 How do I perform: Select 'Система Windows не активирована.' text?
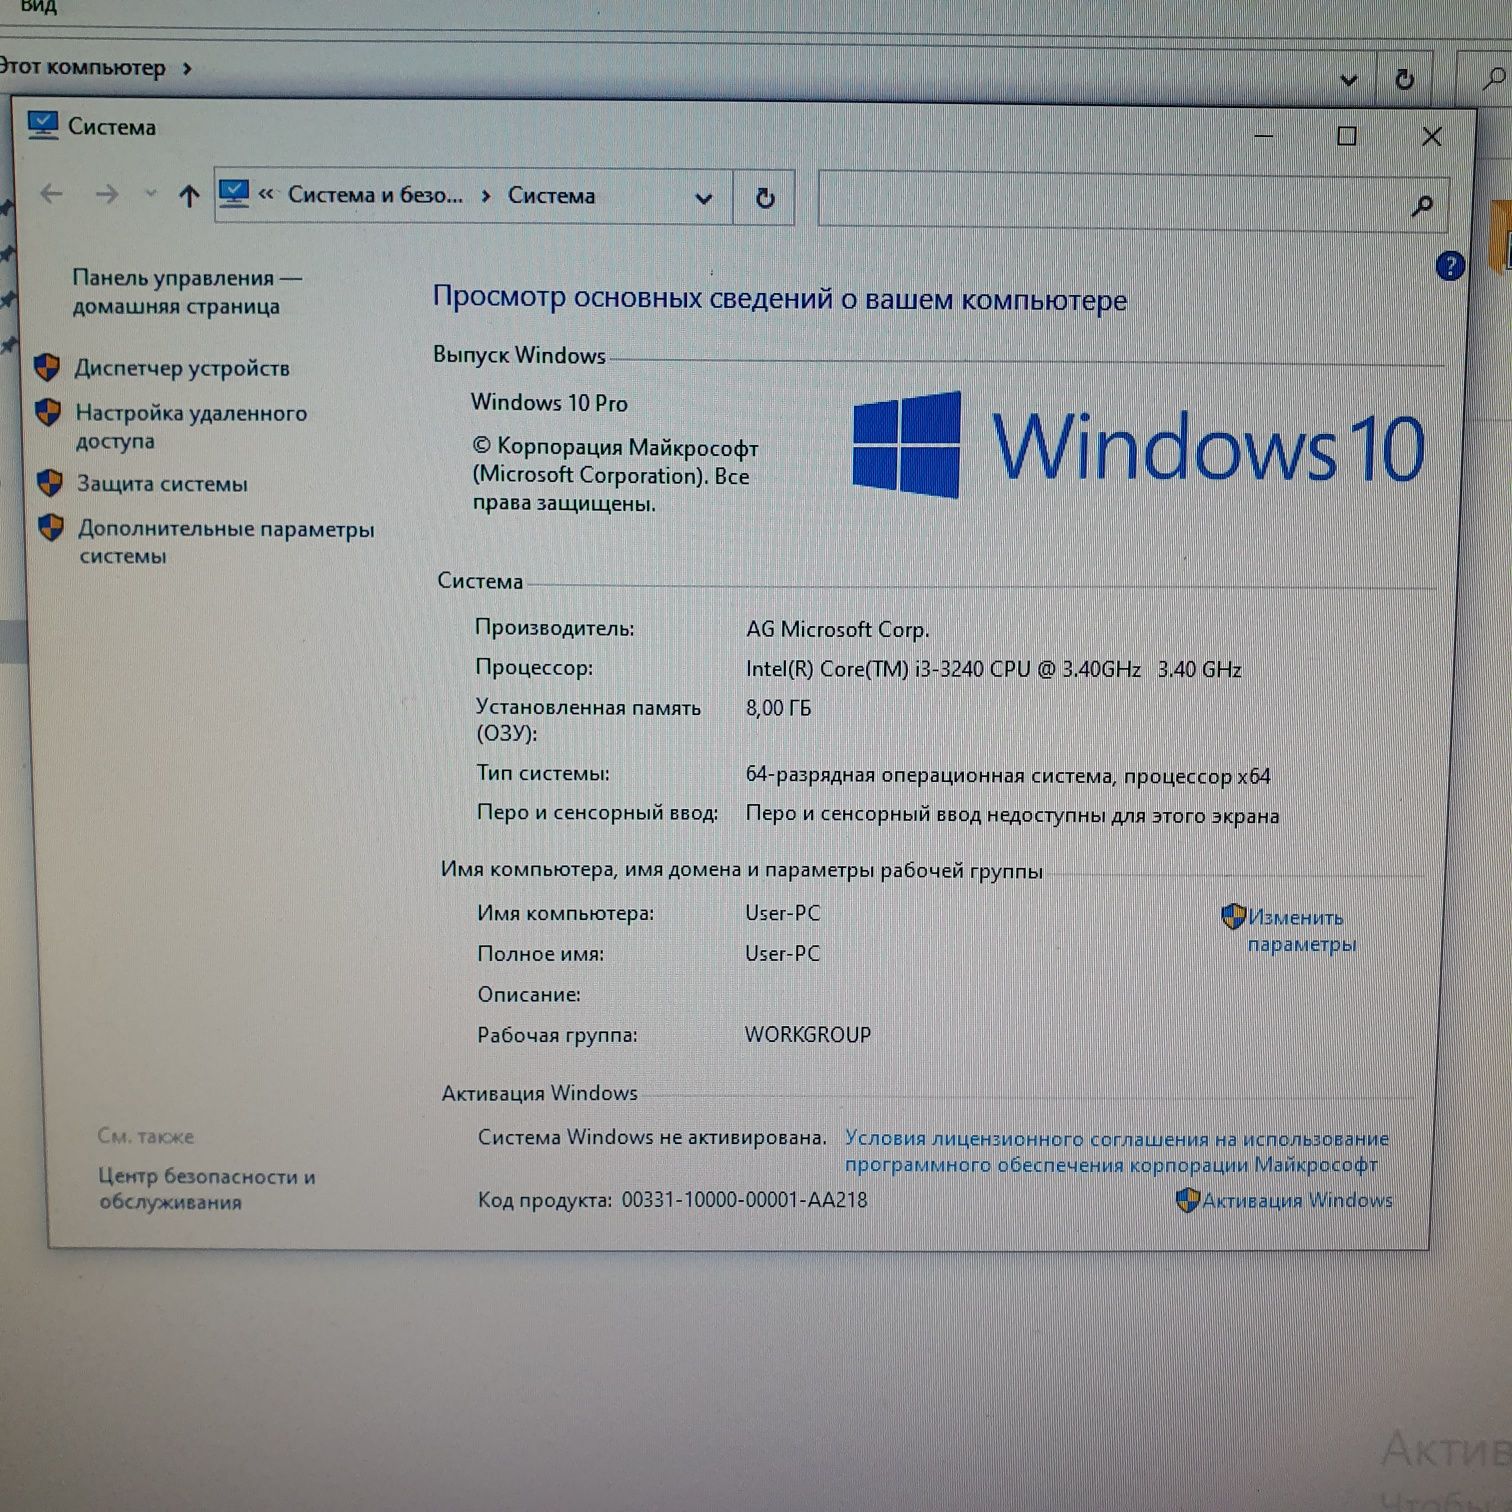[x=652, y=1137]
